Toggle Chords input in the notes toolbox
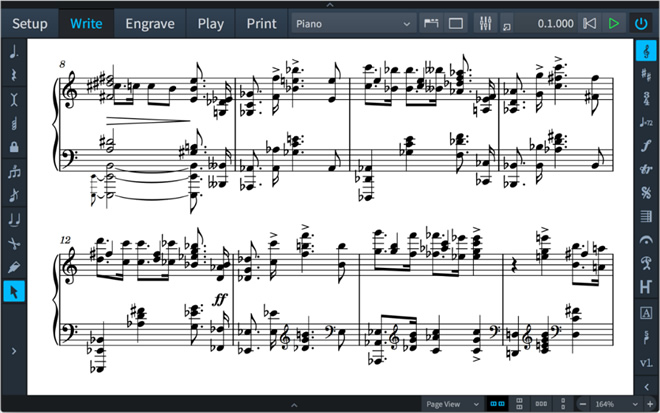This screenshot has width=660, height=413. coord(14,124)
